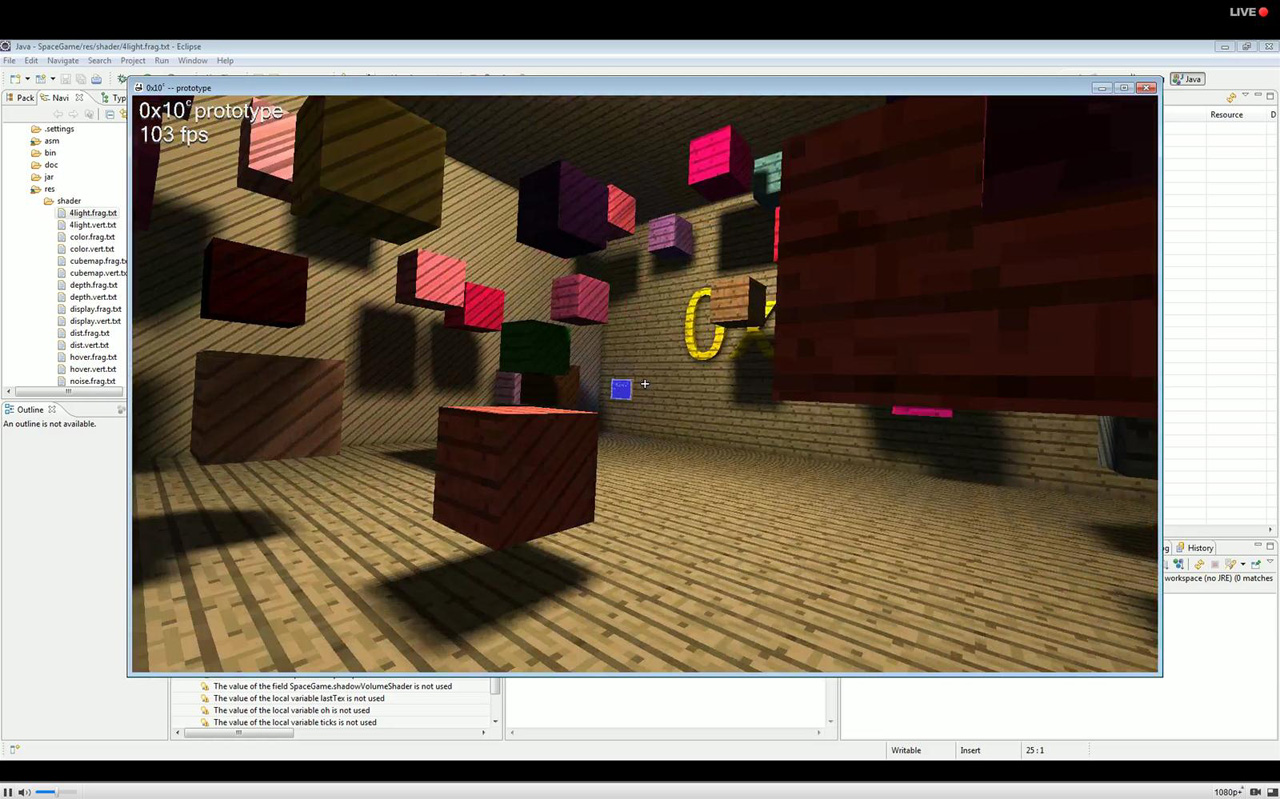Viewport: 1280px width, 799px height.
Task: Pause the video stream
Action: (9, 792)
